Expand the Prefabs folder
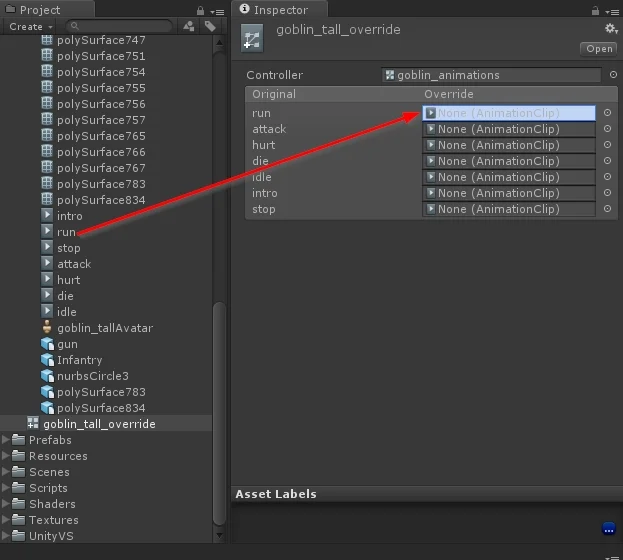The image size is (623, 560). [x=8, y=440]
